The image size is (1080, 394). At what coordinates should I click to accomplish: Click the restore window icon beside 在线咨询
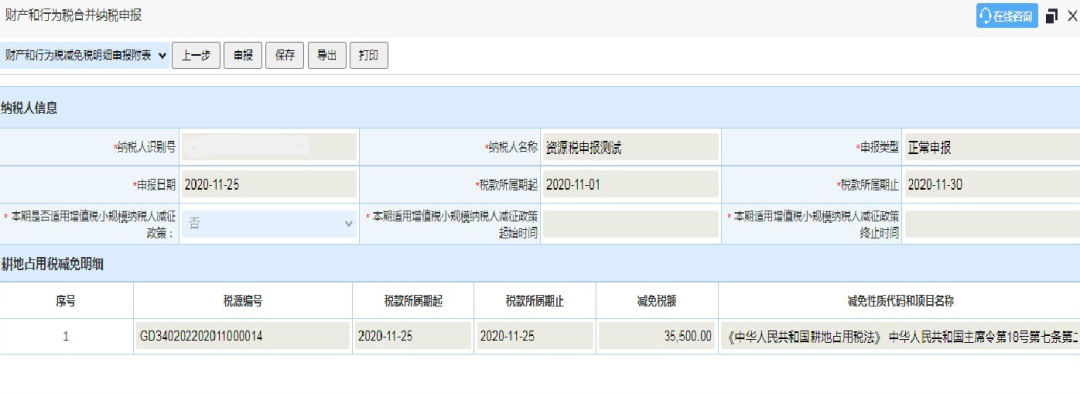(1051, 16)
